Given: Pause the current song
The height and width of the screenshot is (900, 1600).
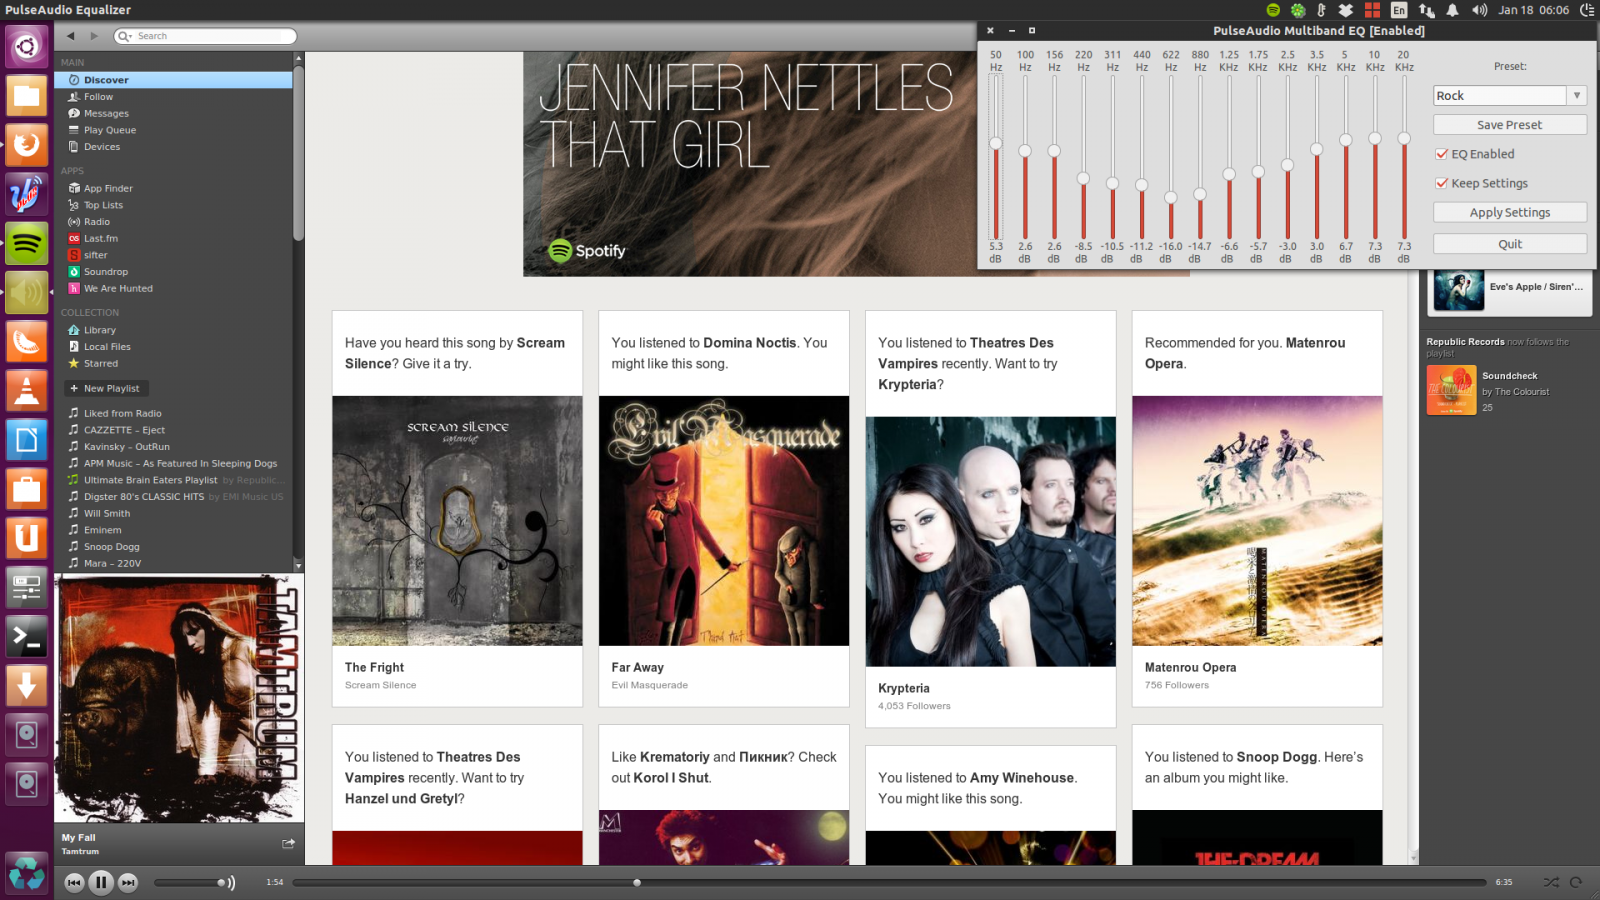Looking at the screenshot, I should [101, 882].
